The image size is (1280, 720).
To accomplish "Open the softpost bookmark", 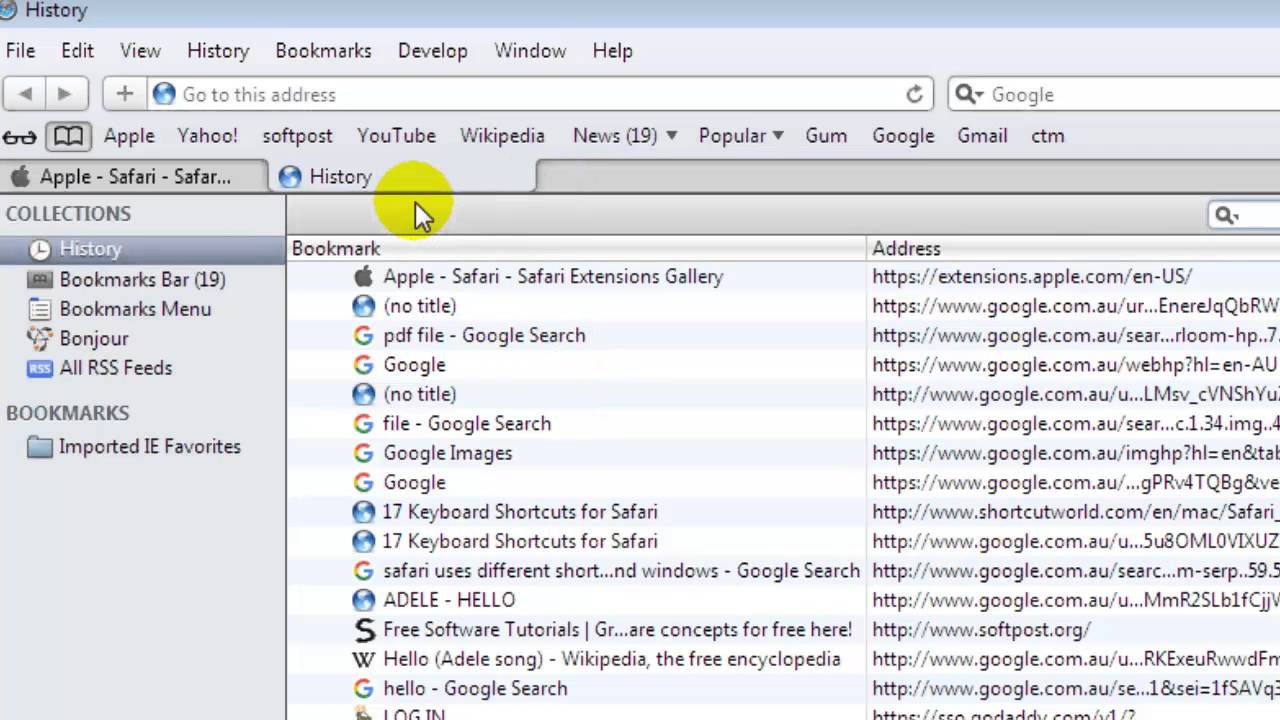I will point(297,136).
